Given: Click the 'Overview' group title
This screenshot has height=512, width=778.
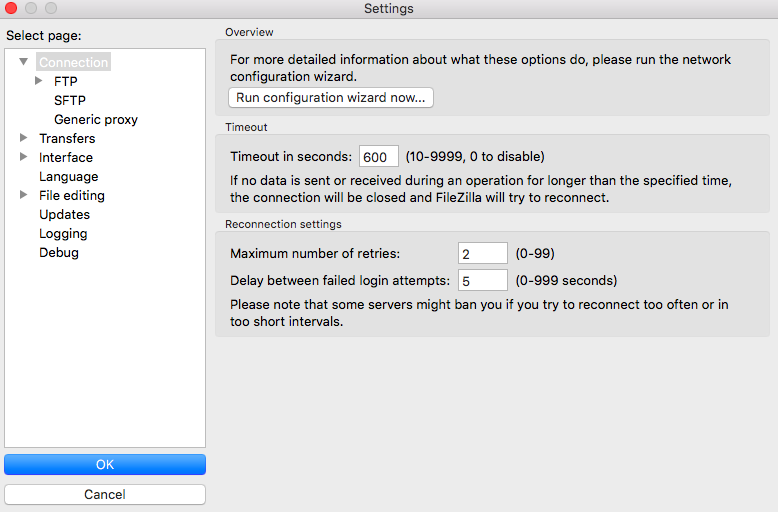Looking at the screenshot, I should click(x=249, y=32).
